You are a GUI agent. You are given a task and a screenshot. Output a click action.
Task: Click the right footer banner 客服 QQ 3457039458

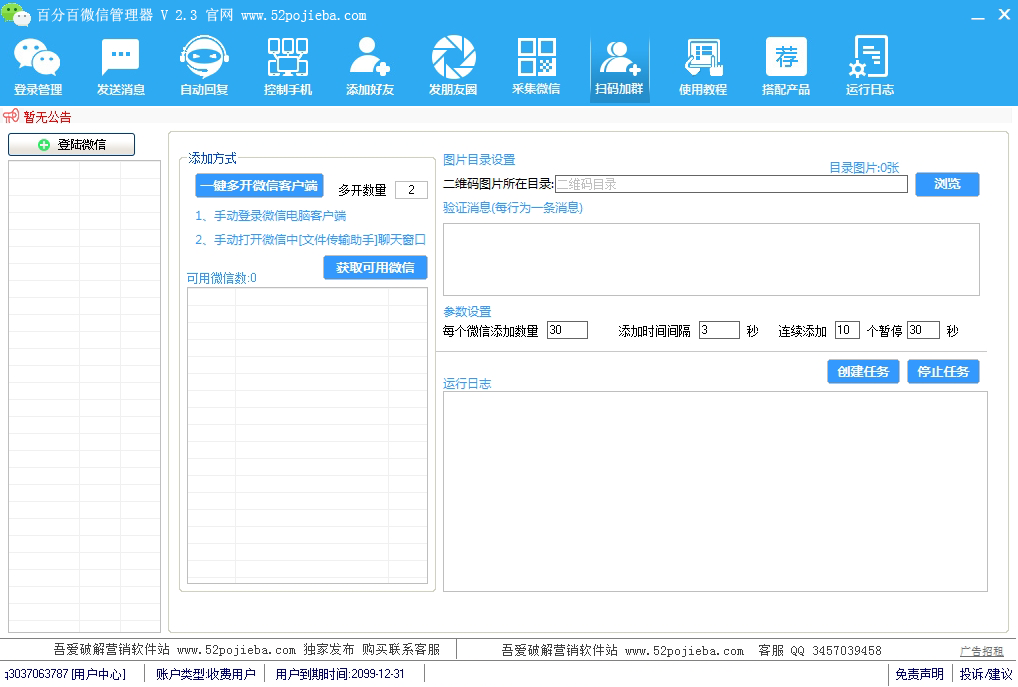tap(691, 651)
